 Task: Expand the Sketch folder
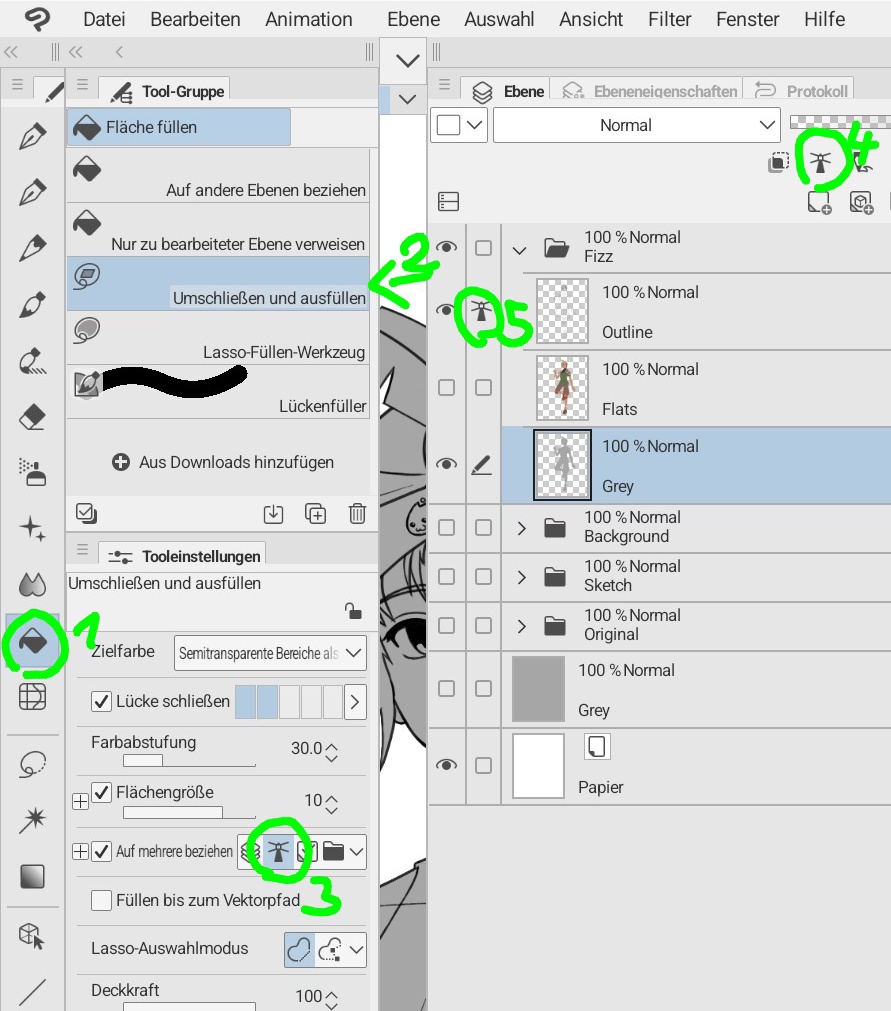[522, 577]
